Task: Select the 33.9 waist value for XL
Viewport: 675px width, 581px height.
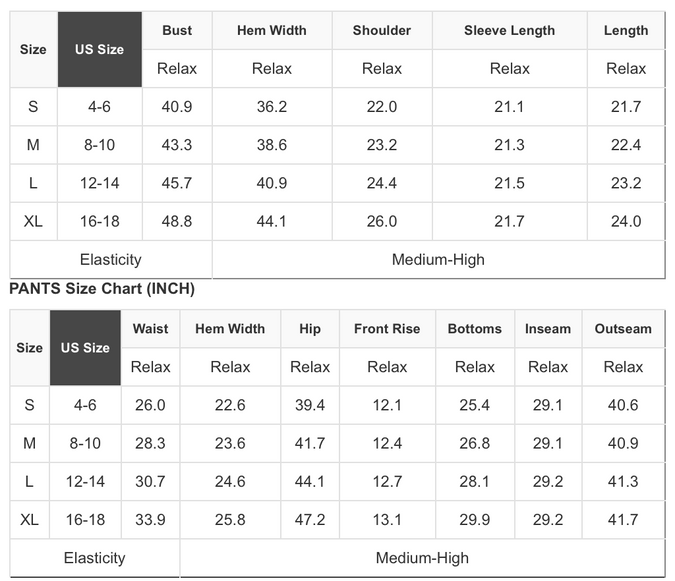Action: 150,519
